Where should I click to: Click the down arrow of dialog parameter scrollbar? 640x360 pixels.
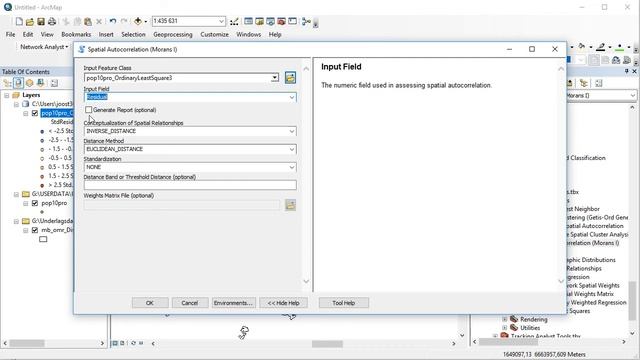[306, 281]
